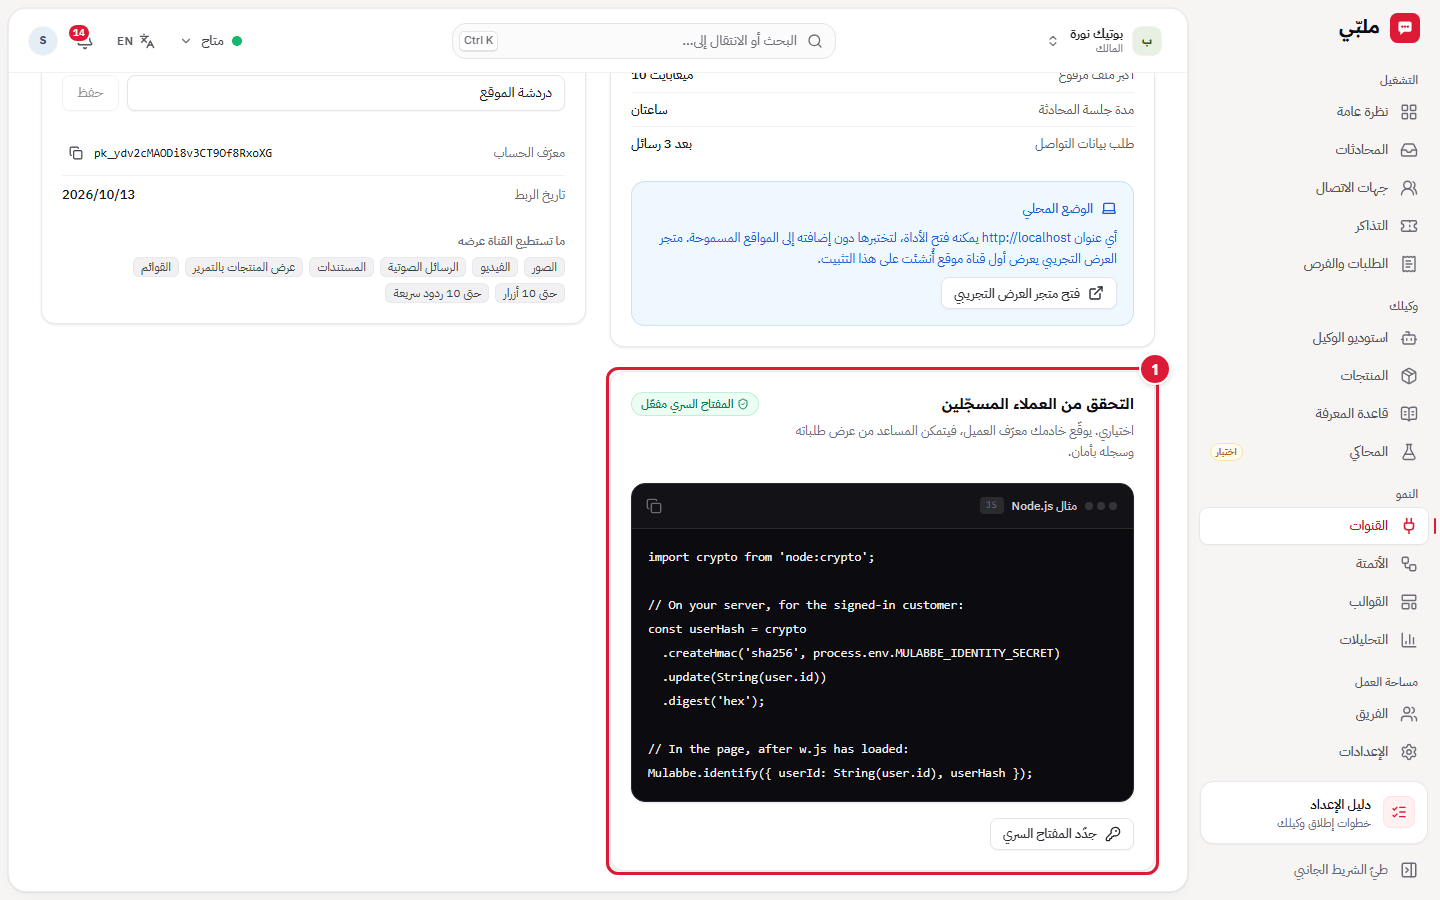Click the المحاكي flask icon
This screenshot has height=900, width=1440.
pyautogui.click(x=1409, y=452)
